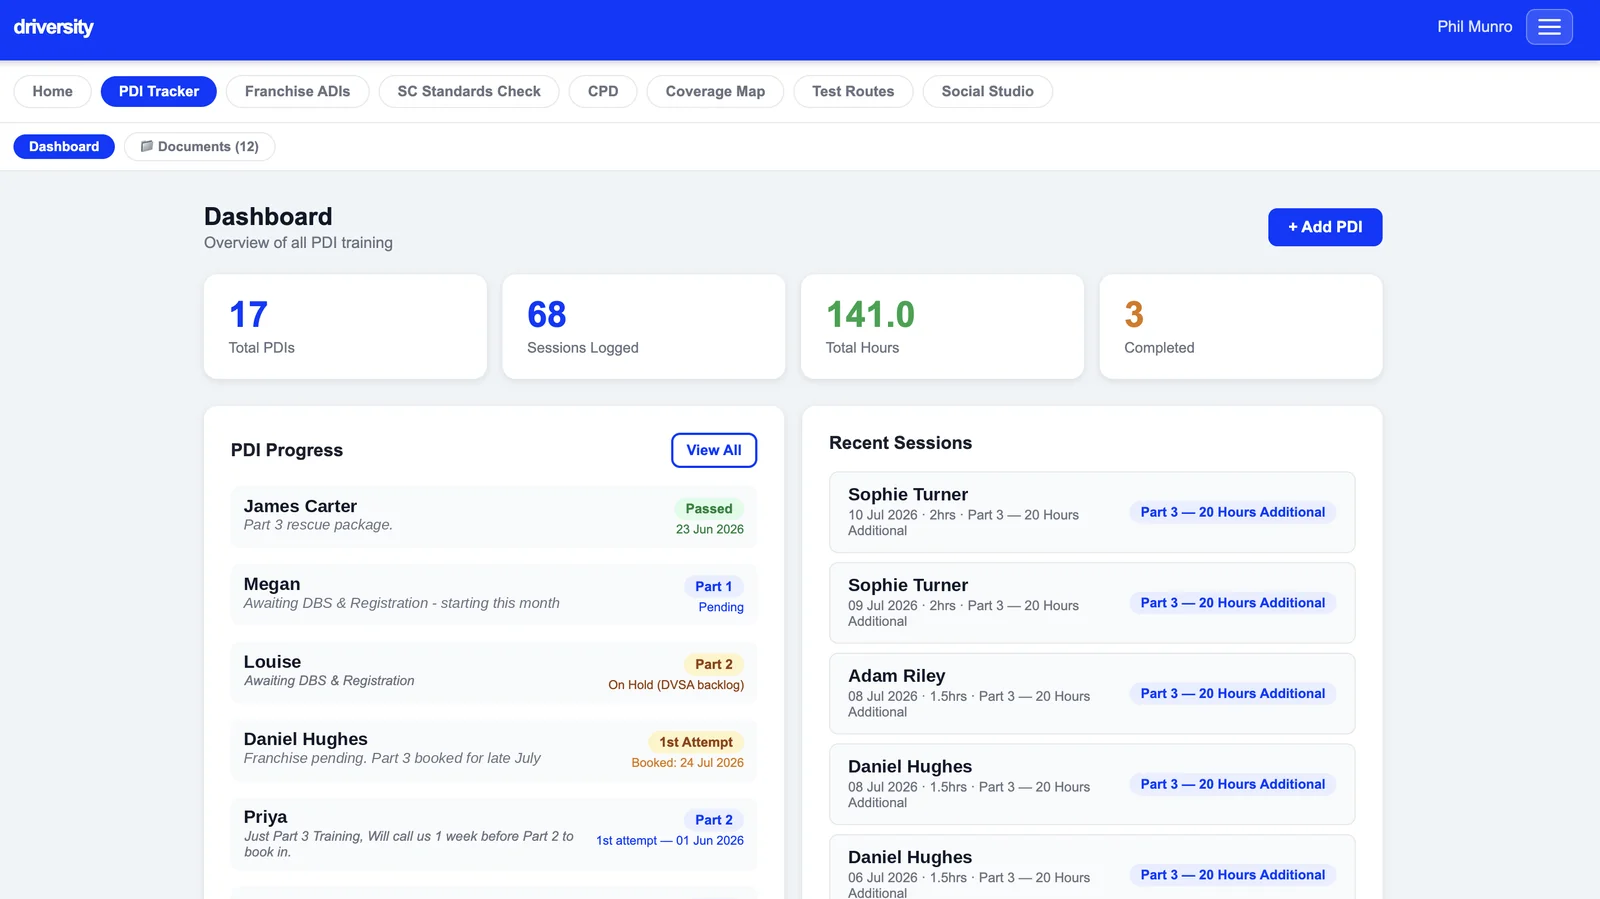The width and height of the screenshot is (1600, 899).
Task: Open SC Standards Check tab
Action: coord(469,91)
